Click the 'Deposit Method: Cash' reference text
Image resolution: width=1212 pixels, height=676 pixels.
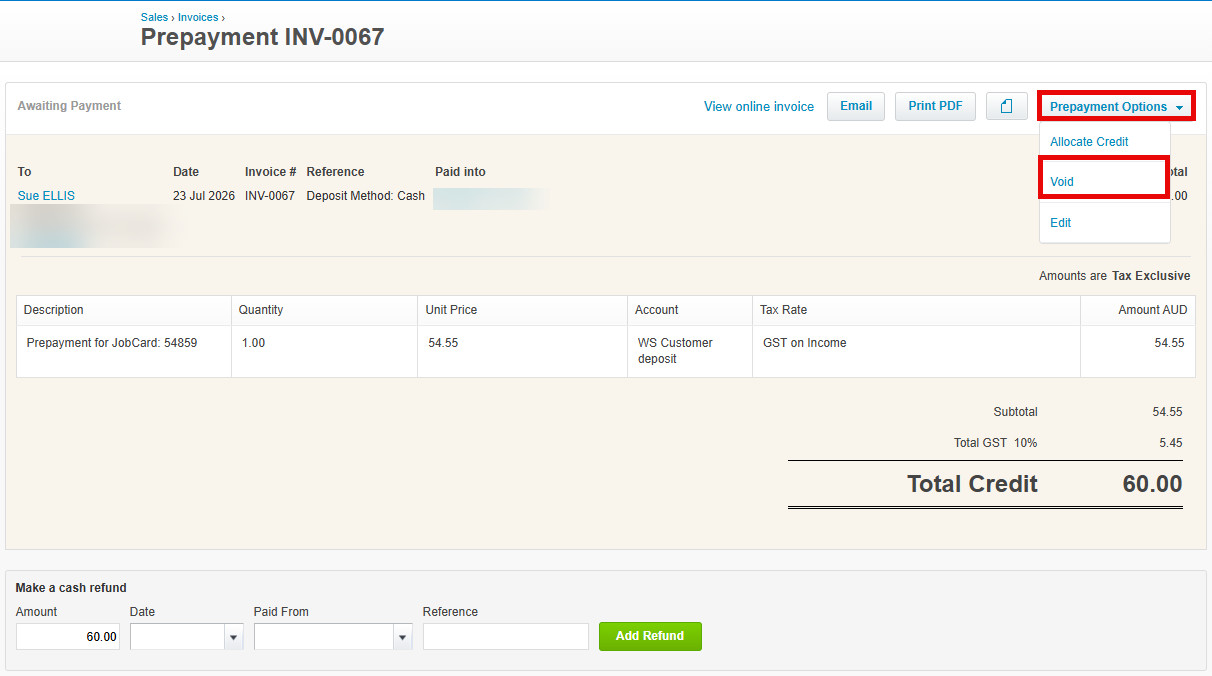365,196
